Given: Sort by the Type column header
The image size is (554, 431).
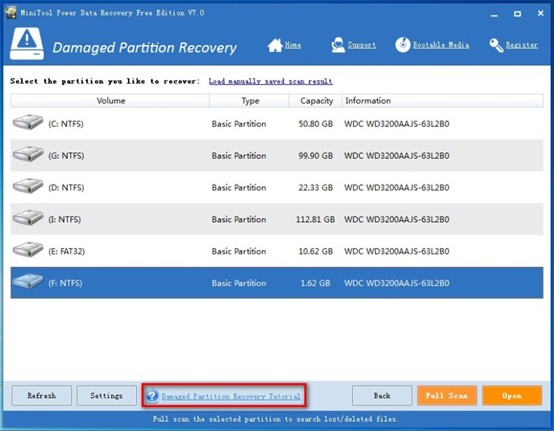Looking at the screenshot, I should pyautogui.click(x=249, y=101).
